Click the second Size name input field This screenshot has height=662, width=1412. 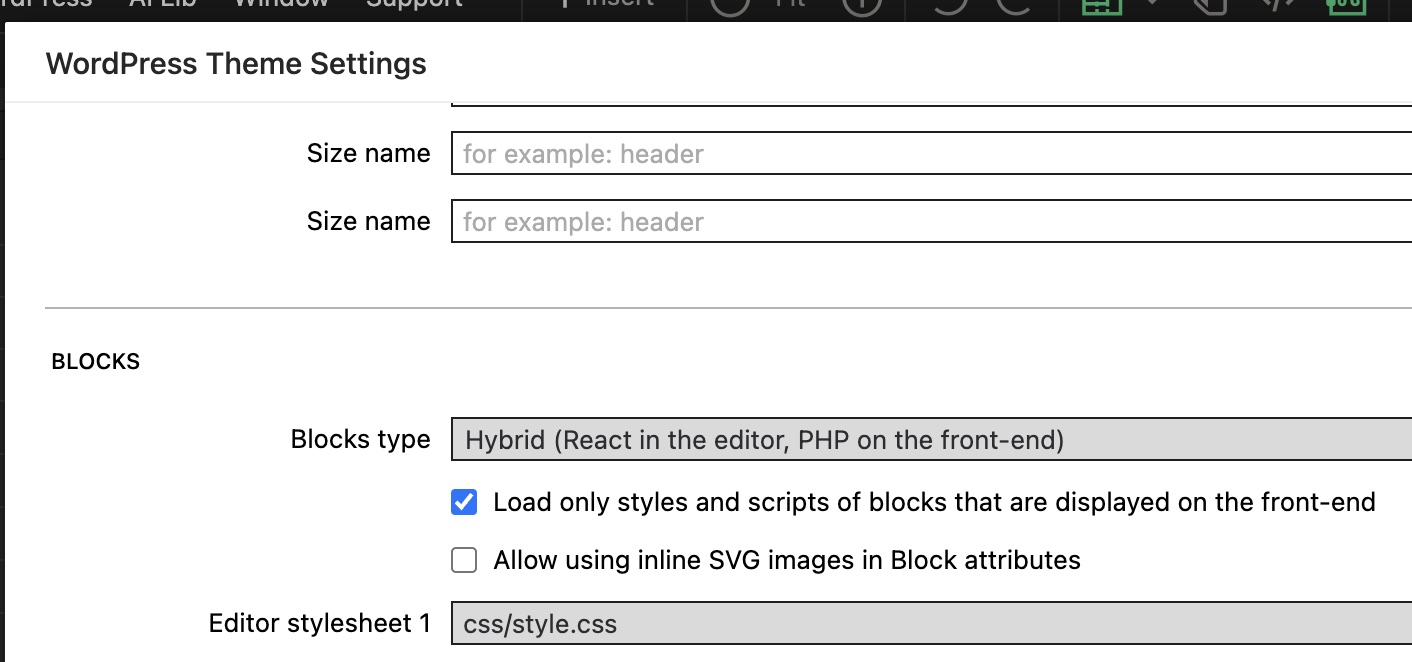tap(931, 221)
